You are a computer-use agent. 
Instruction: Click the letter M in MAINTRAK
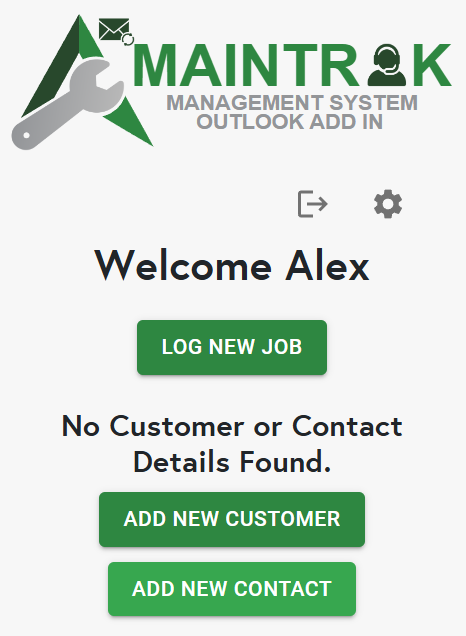click(156, 65)
